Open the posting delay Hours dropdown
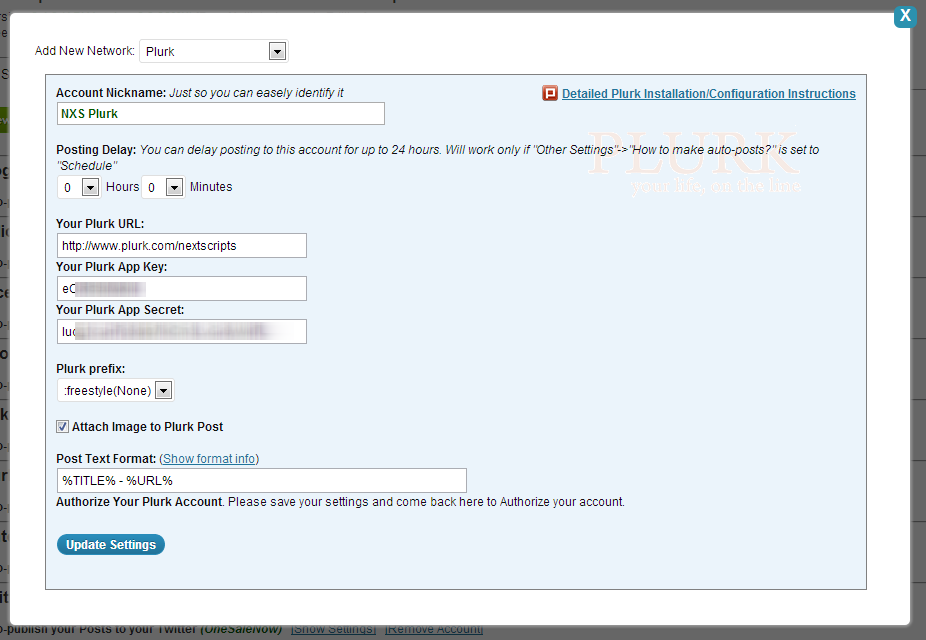The height and width of the screenshot is (640, 926). (x=80, y=187)
